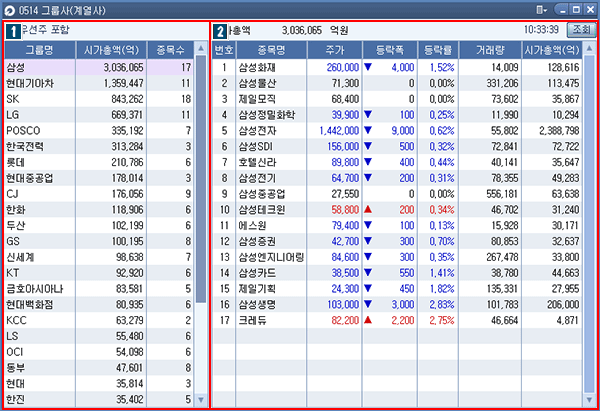Sort group list by 시가총액(억) header
The height and width of the screenshot is (411, 600).
[111, 50]
